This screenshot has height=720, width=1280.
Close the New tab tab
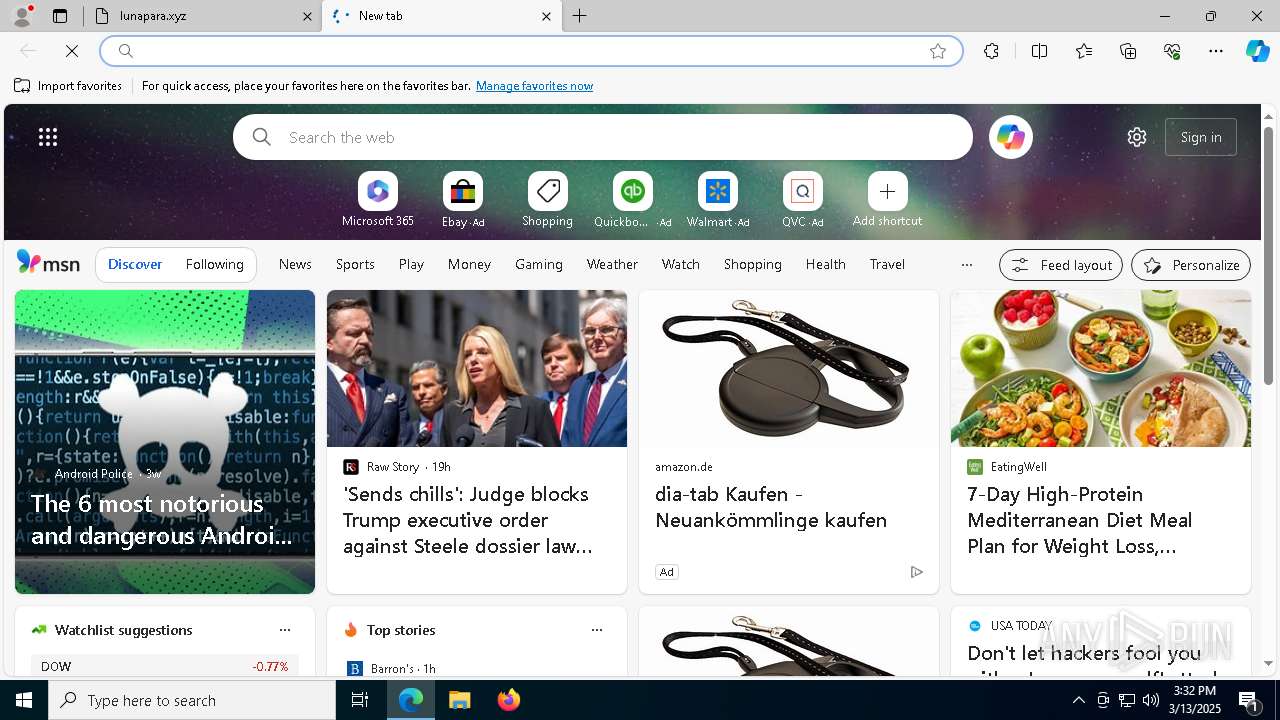546,16
